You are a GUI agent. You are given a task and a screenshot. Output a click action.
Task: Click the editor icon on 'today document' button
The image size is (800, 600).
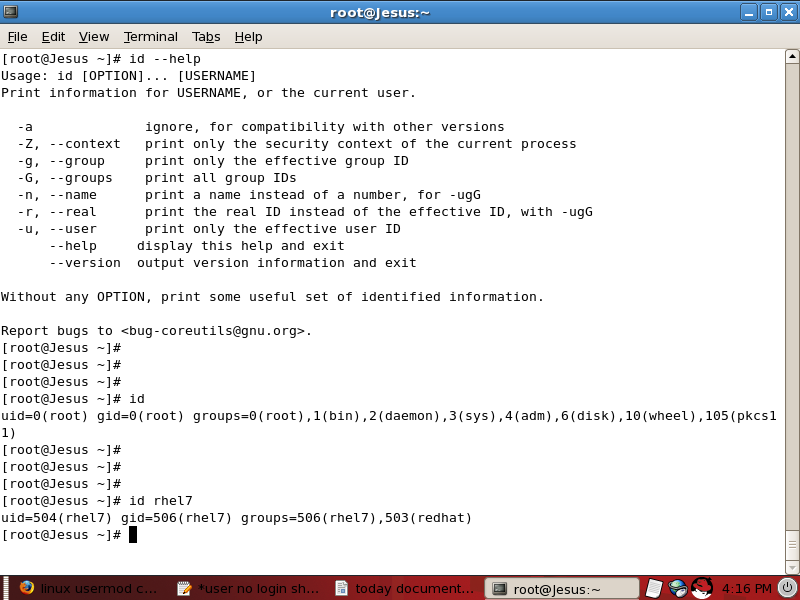click(x=343, y=588)
